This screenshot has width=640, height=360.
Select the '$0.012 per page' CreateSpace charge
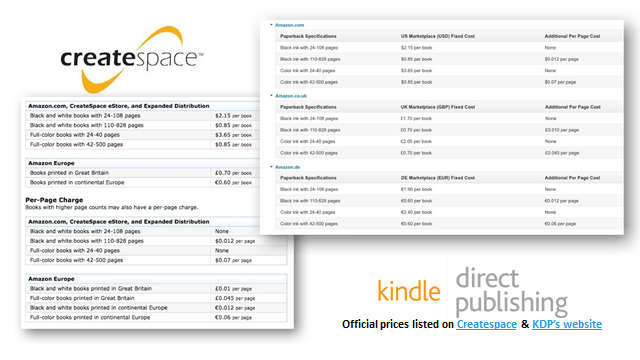(235, 241)
